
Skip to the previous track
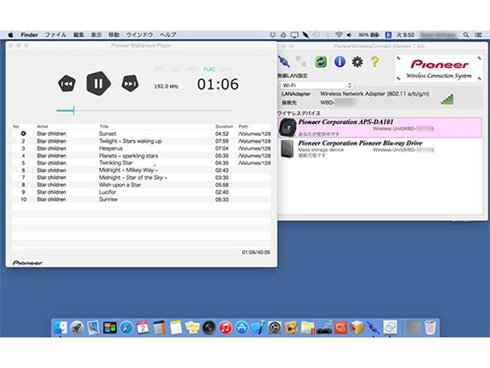[67, 83]
